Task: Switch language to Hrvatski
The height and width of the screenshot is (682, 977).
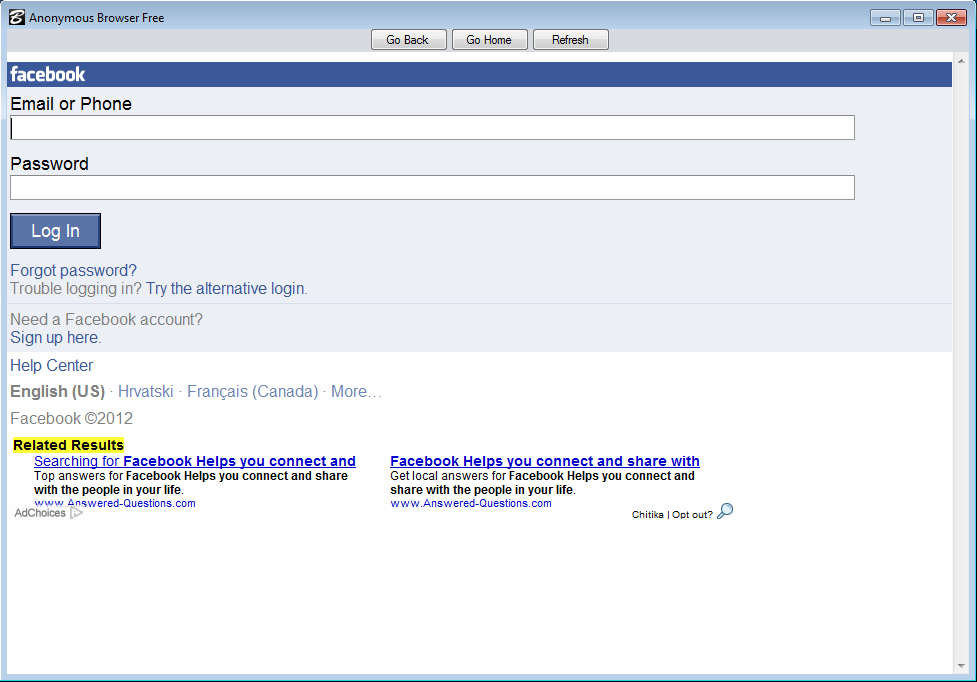Action: coord(145,392)
